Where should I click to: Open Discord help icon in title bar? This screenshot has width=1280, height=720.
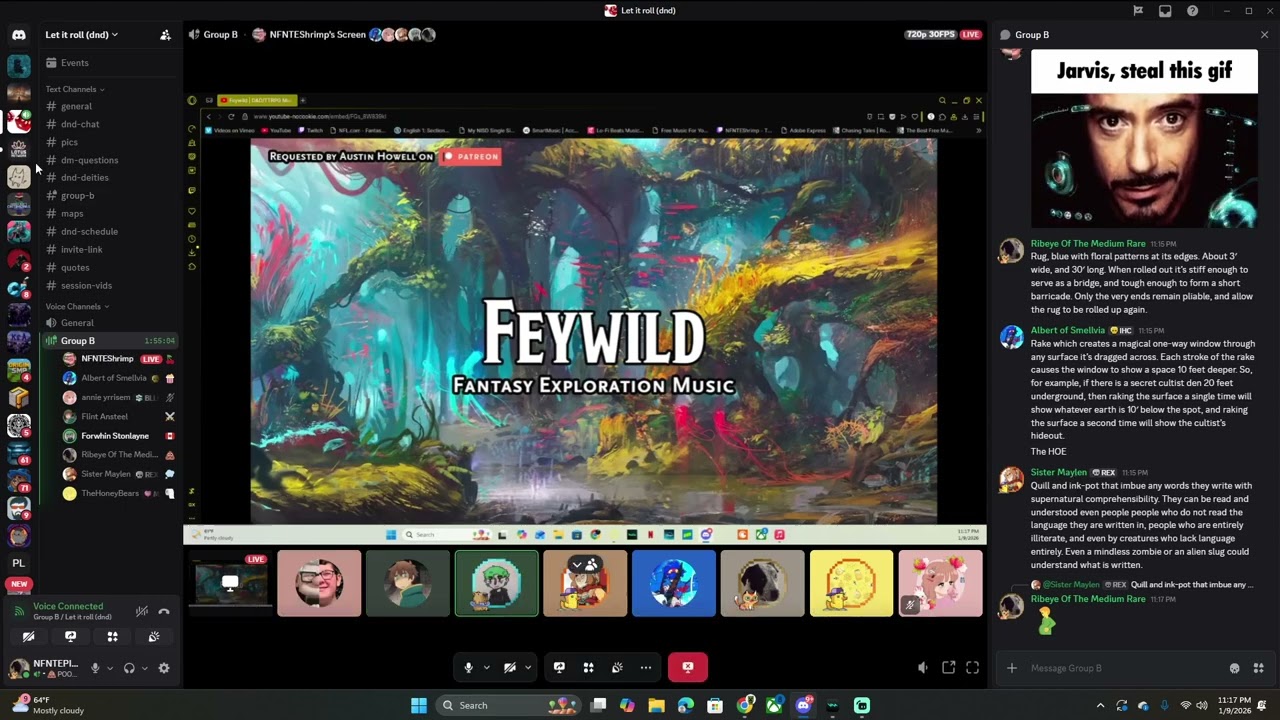click(x=1192, y=11)
